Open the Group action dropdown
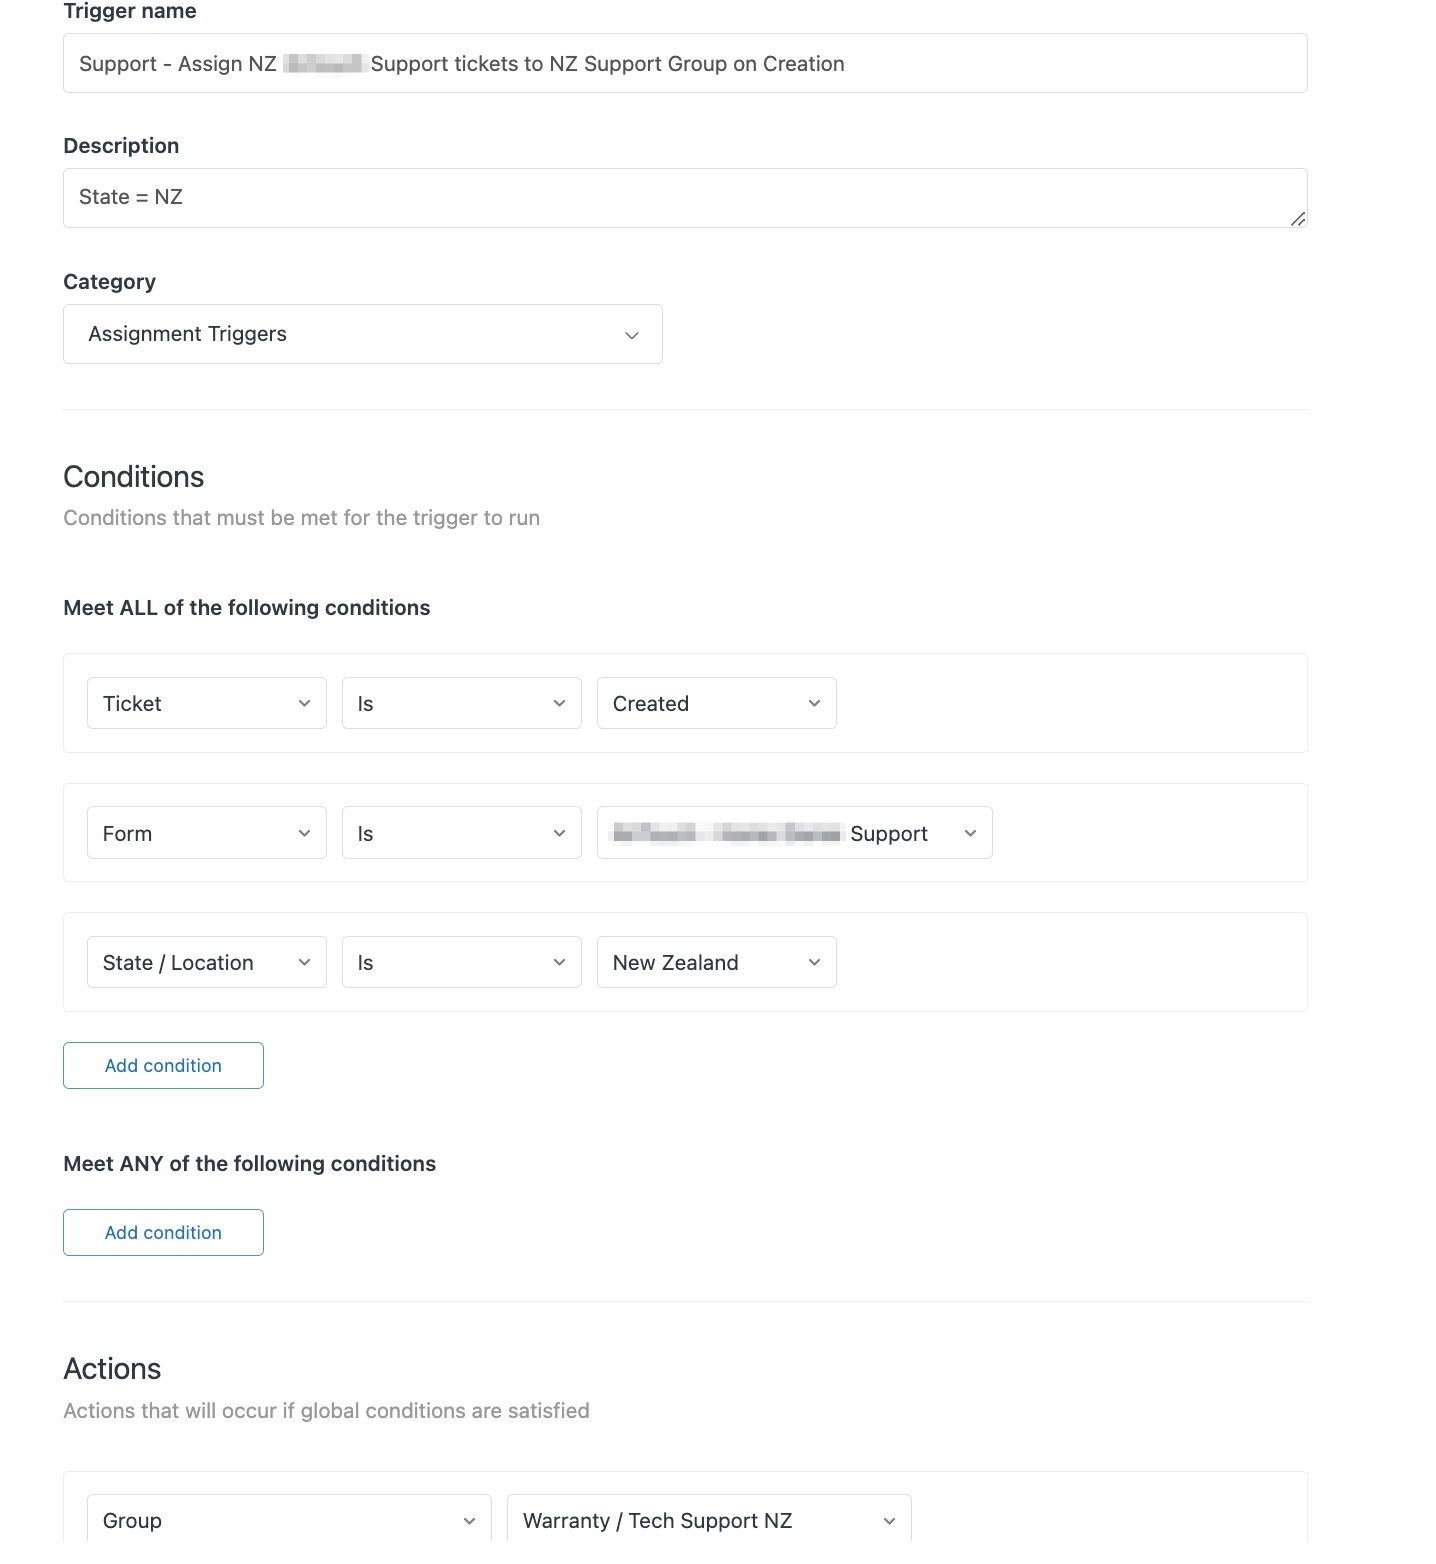Viewport: 1436px width, 1564px height. tap(288, 1520)
